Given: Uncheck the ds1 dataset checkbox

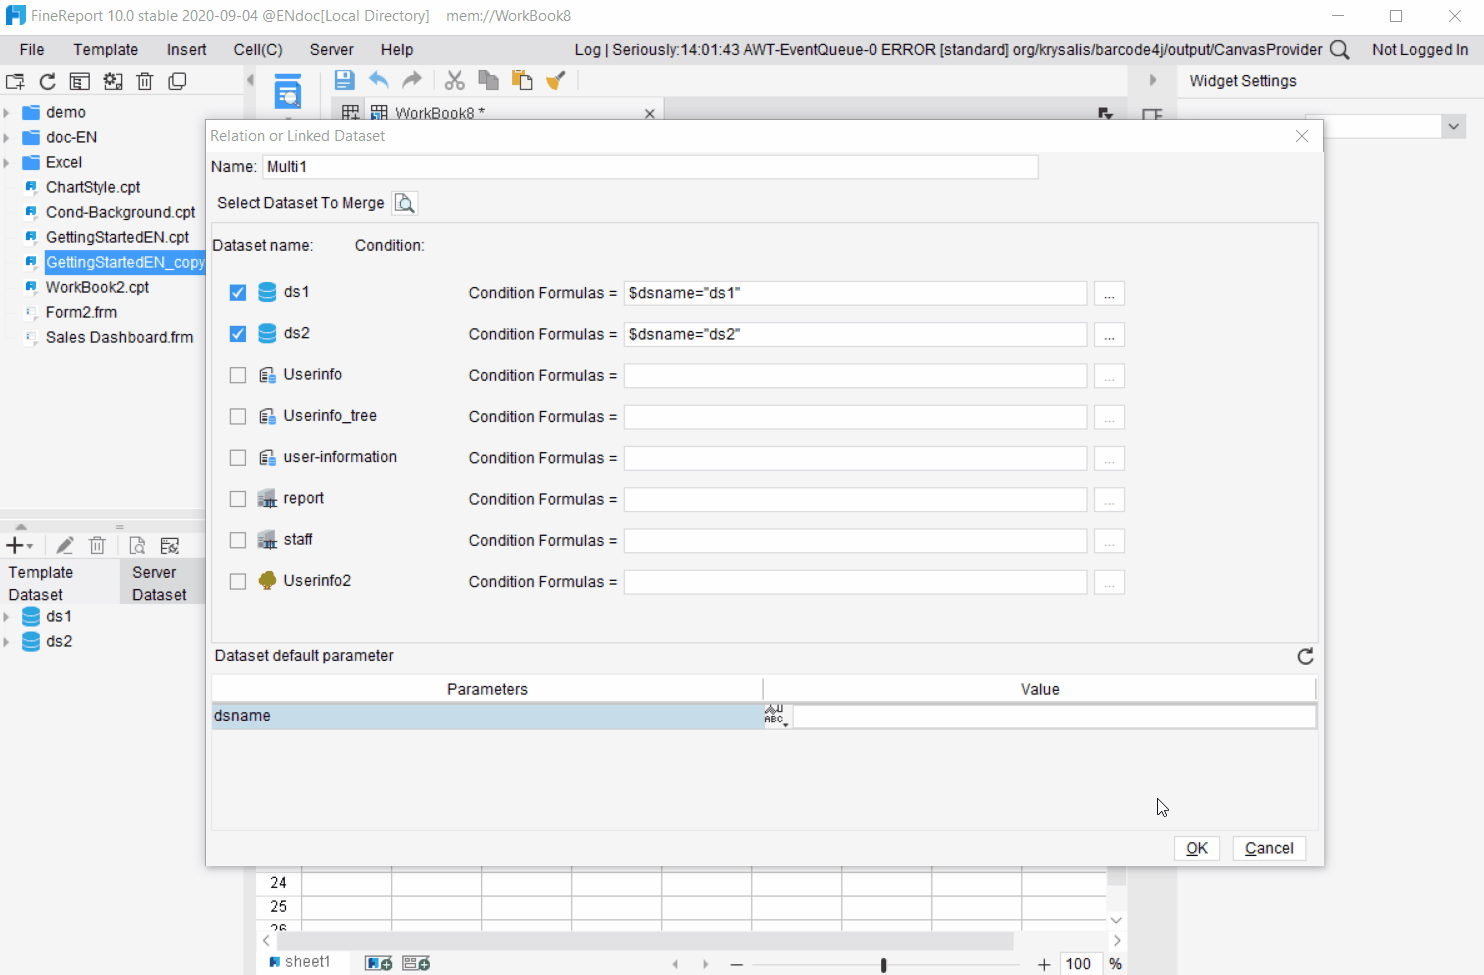Looking at the screenshot, I should tap(237, 292).
